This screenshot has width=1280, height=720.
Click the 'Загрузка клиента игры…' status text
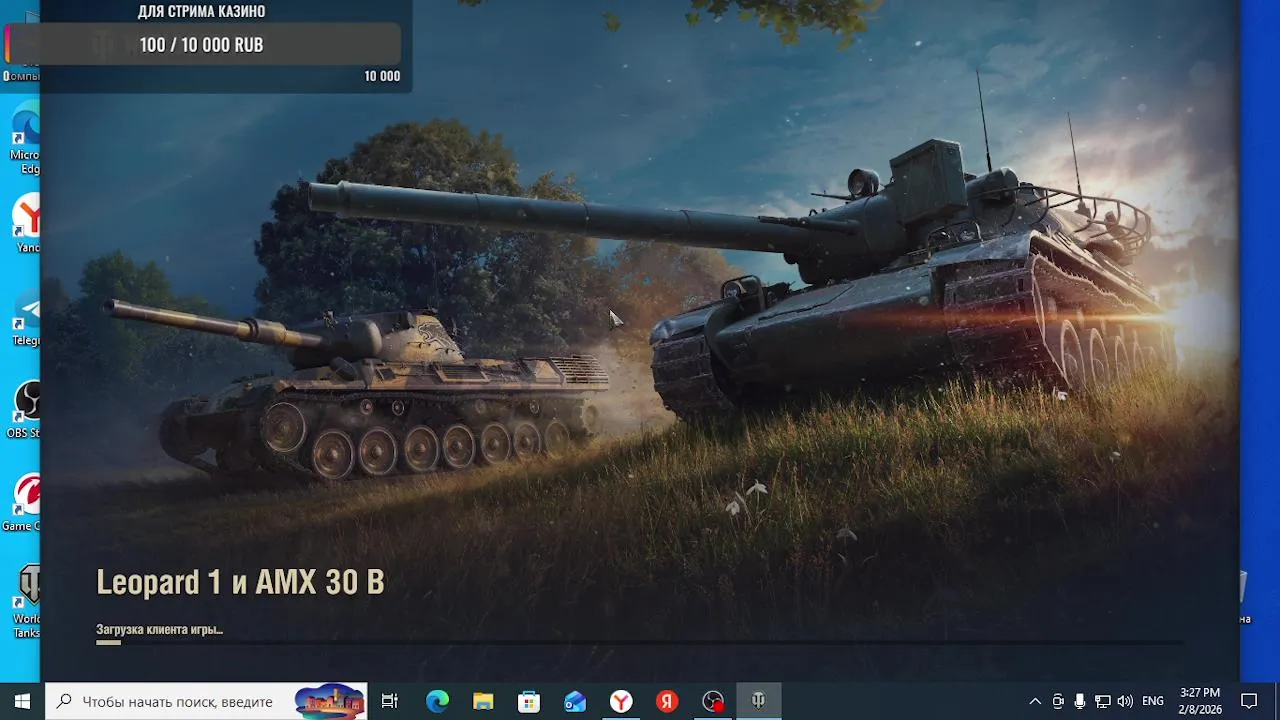pos(159,629)
